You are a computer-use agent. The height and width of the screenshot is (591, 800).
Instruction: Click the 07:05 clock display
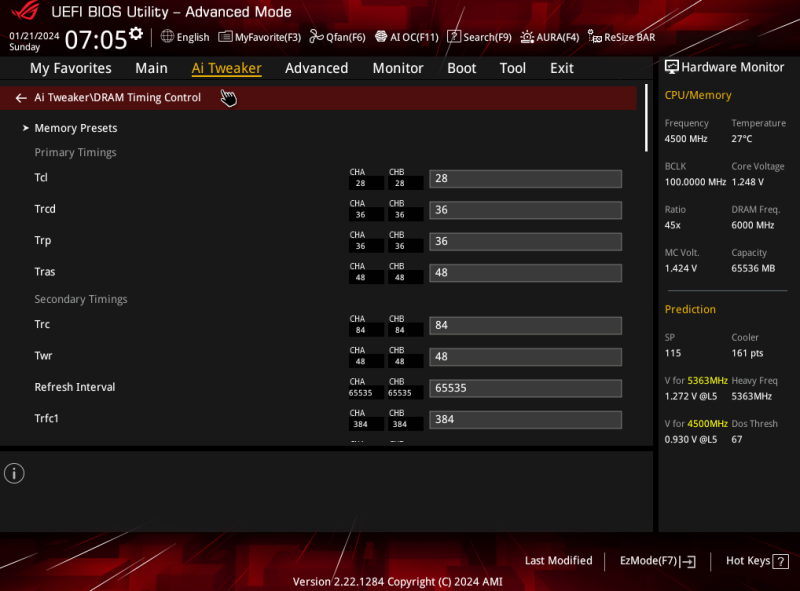pos(96,40)
